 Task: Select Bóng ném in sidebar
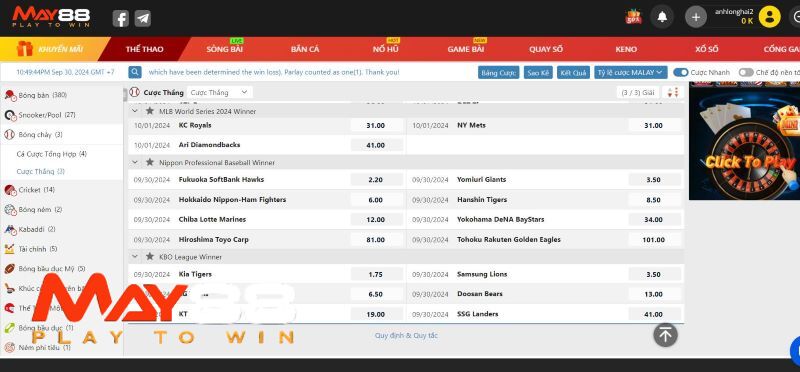click(61, 210)
